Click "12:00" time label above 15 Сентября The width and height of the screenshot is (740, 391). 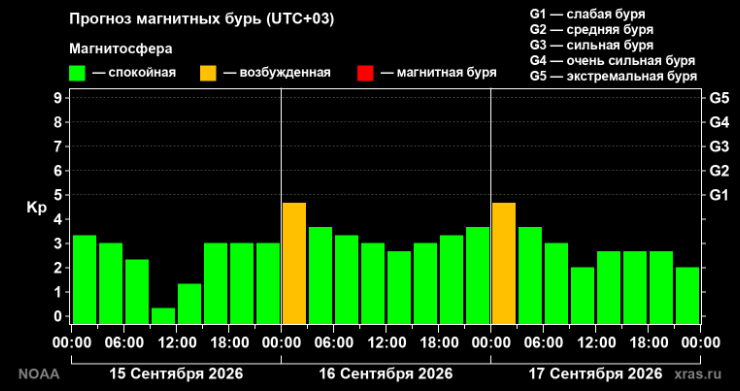pos(177,342)
